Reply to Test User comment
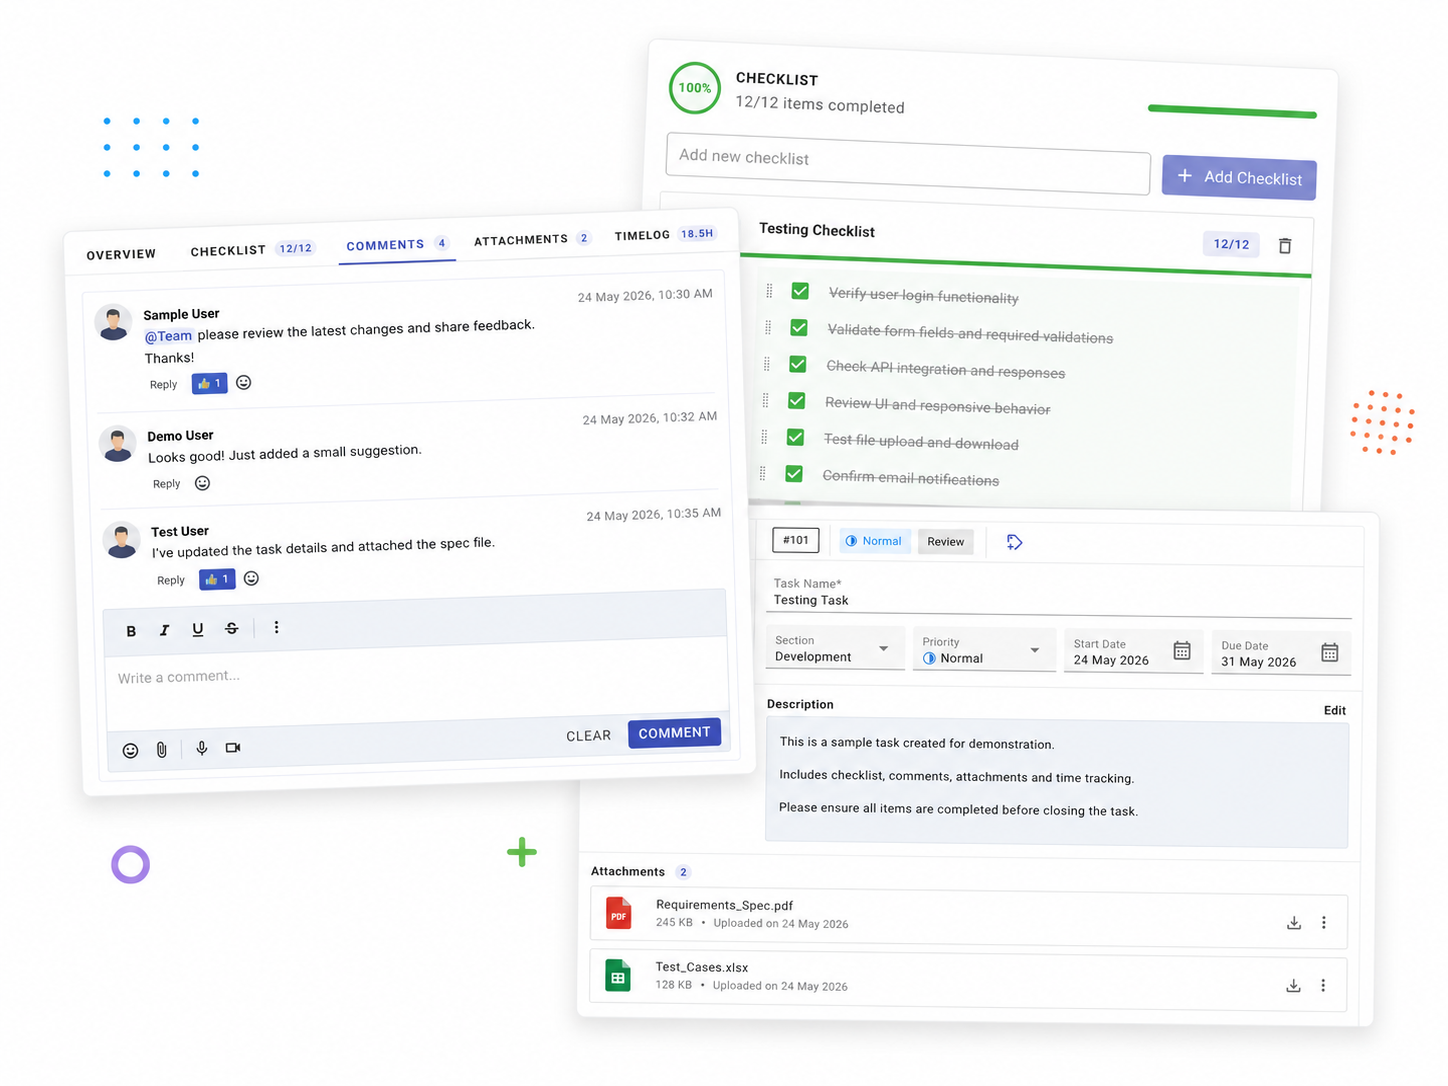Viewport: 1448px width, 1086px height. click(x=171, y=580)
